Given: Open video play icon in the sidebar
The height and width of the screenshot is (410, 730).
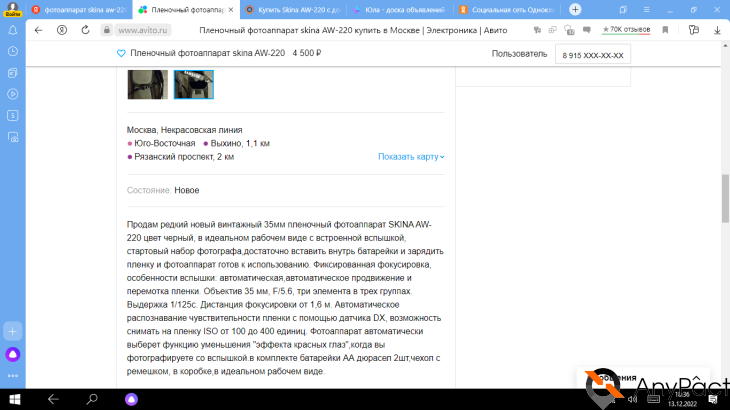Looking at the screenshot, I should tap(13, 94).
